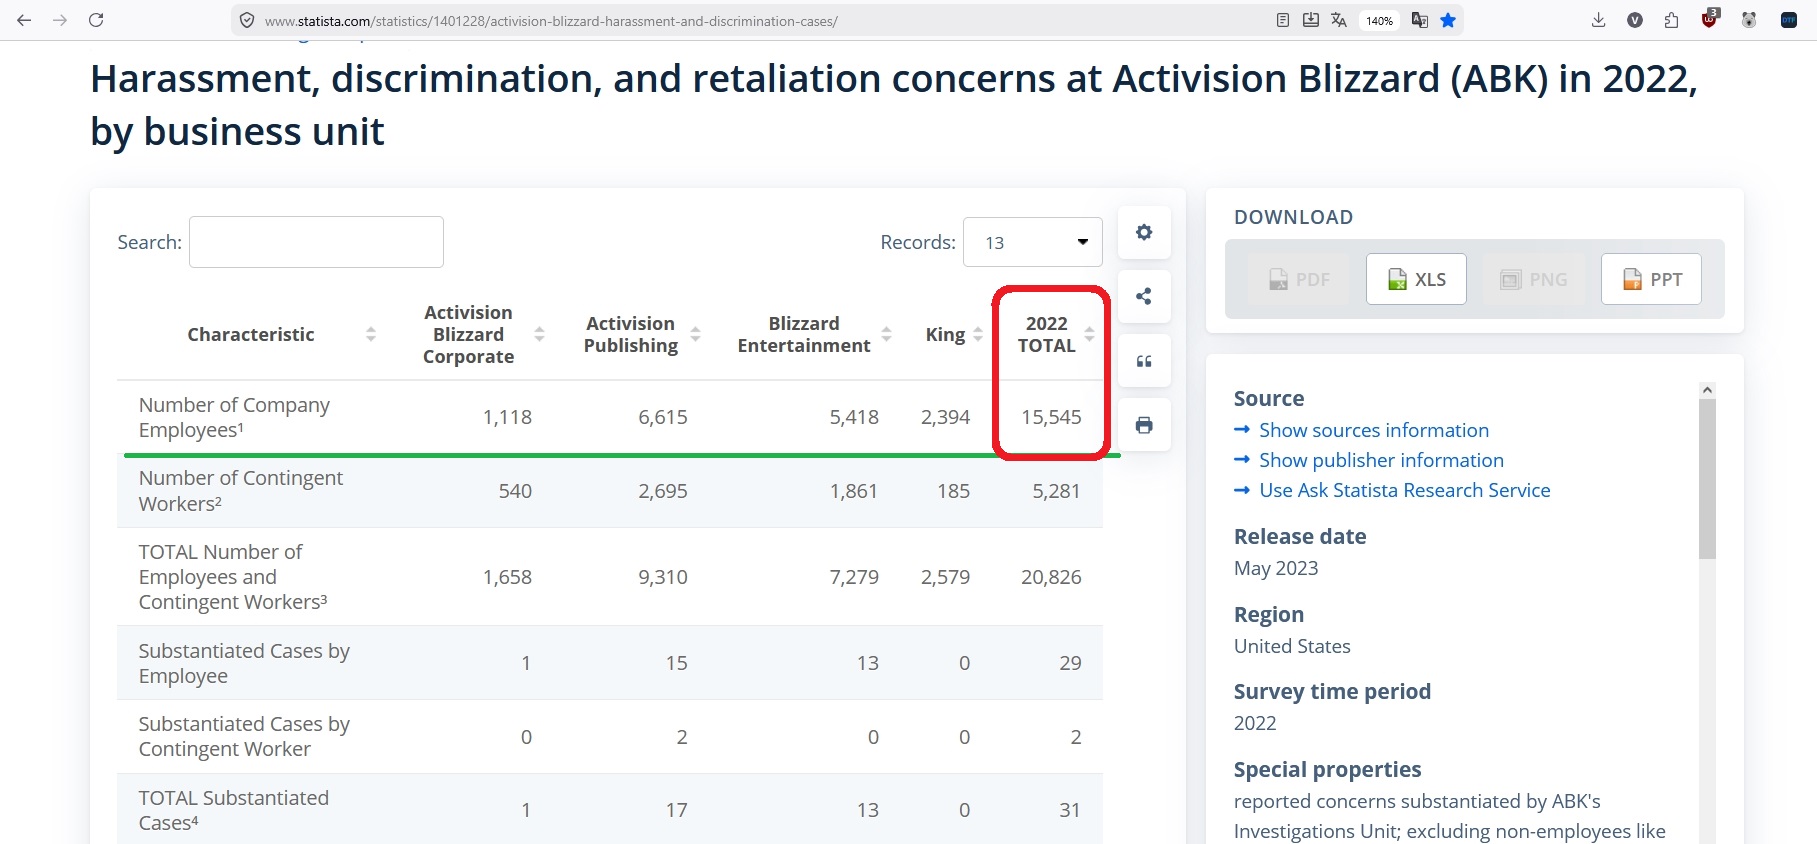Sort by 2022 TOTAL column arrows
1817x844 pixels.
1089,334
